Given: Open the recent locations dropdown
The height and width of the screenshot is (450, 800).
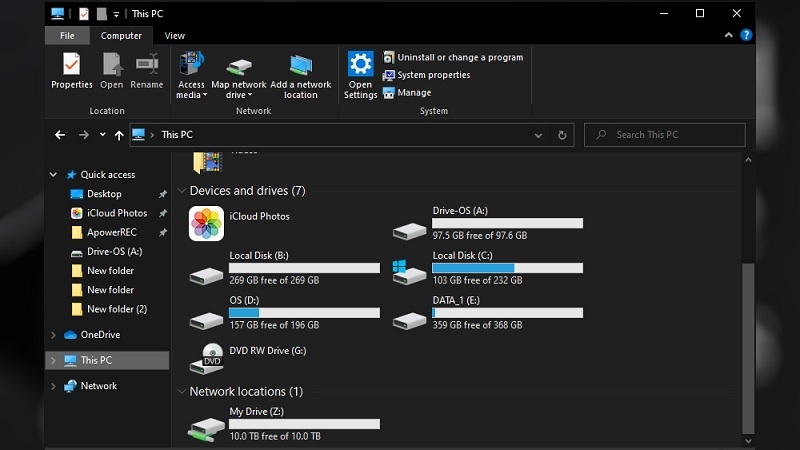Looking at the screenshot, I should click(103, 135).
